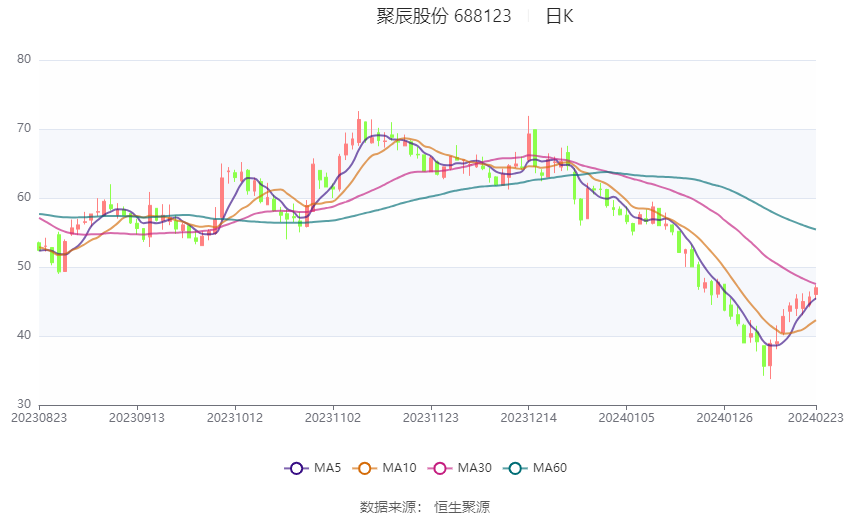The height and width of the screenshot is (517, 850).
Task: Click the y-axis value 30
Action: tap(24, 404)
